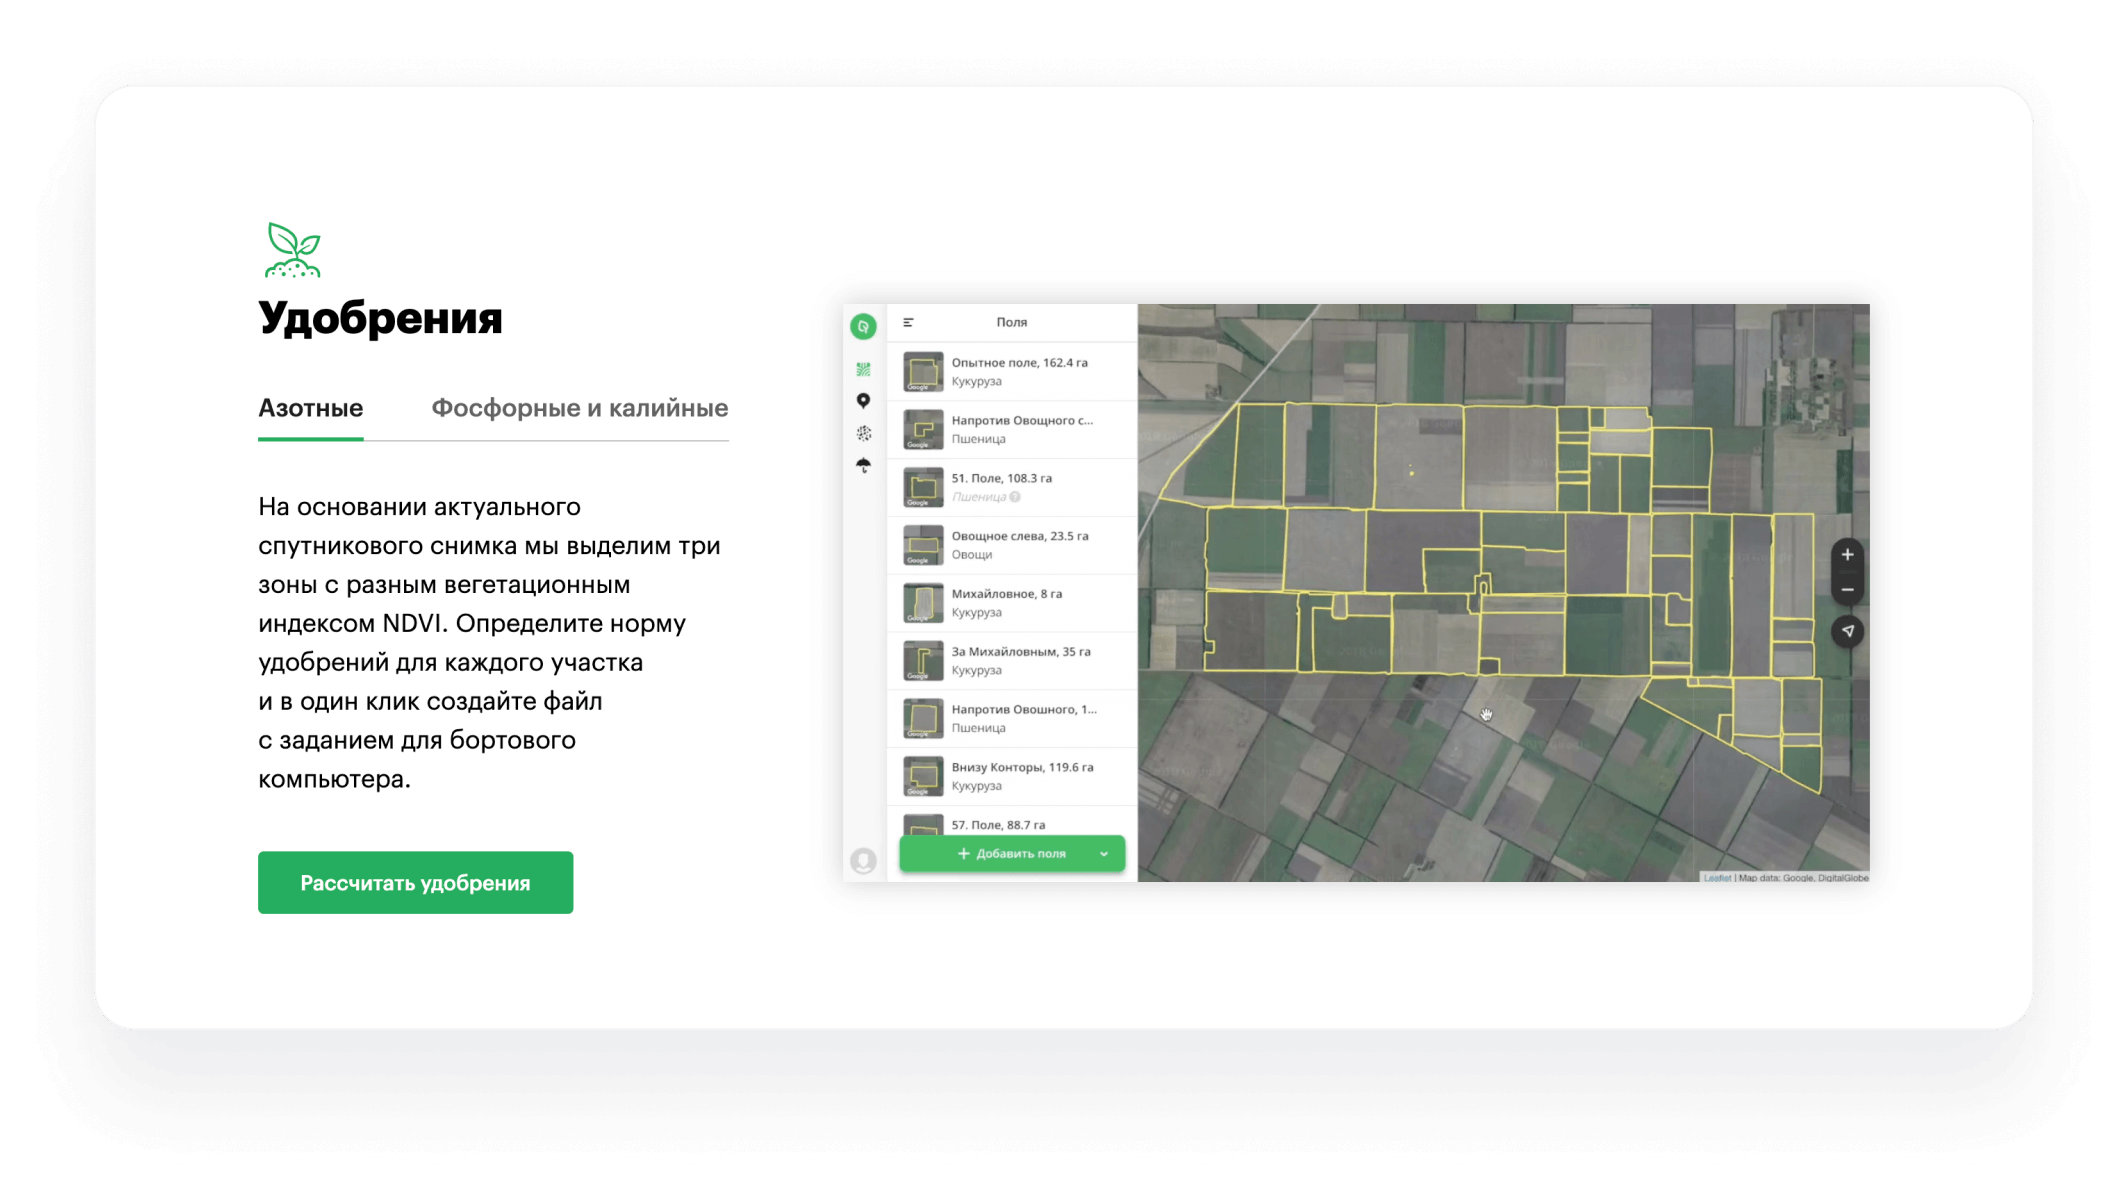Select the fields (NDVI) sidebar icon
Image resolution: width=2128 pixels, height=1189 pixels.
(x=862, y=368)
